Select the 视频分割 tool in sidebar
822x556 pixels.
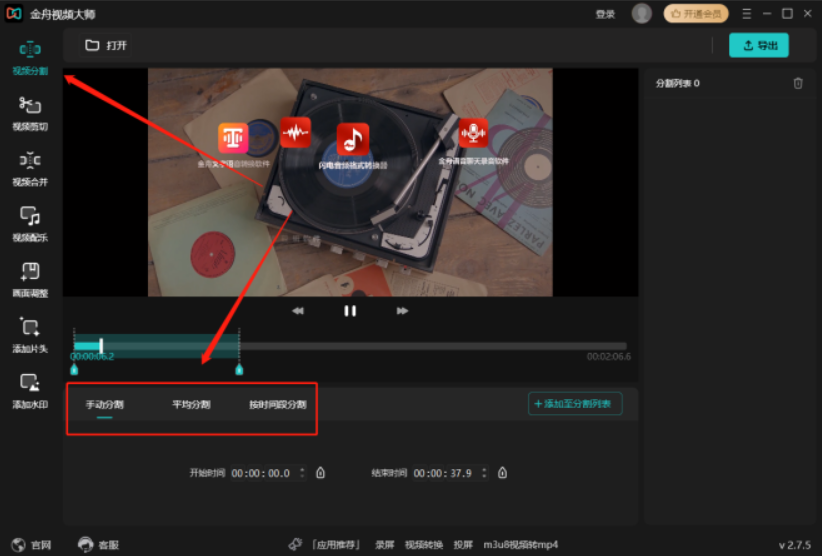[x=30, y=58]
